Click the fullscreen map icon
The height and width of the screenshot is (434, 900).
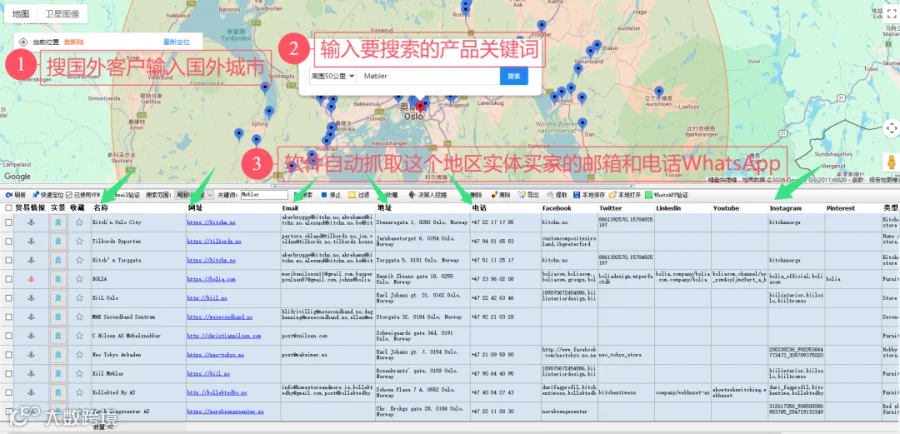coord(891,12)
